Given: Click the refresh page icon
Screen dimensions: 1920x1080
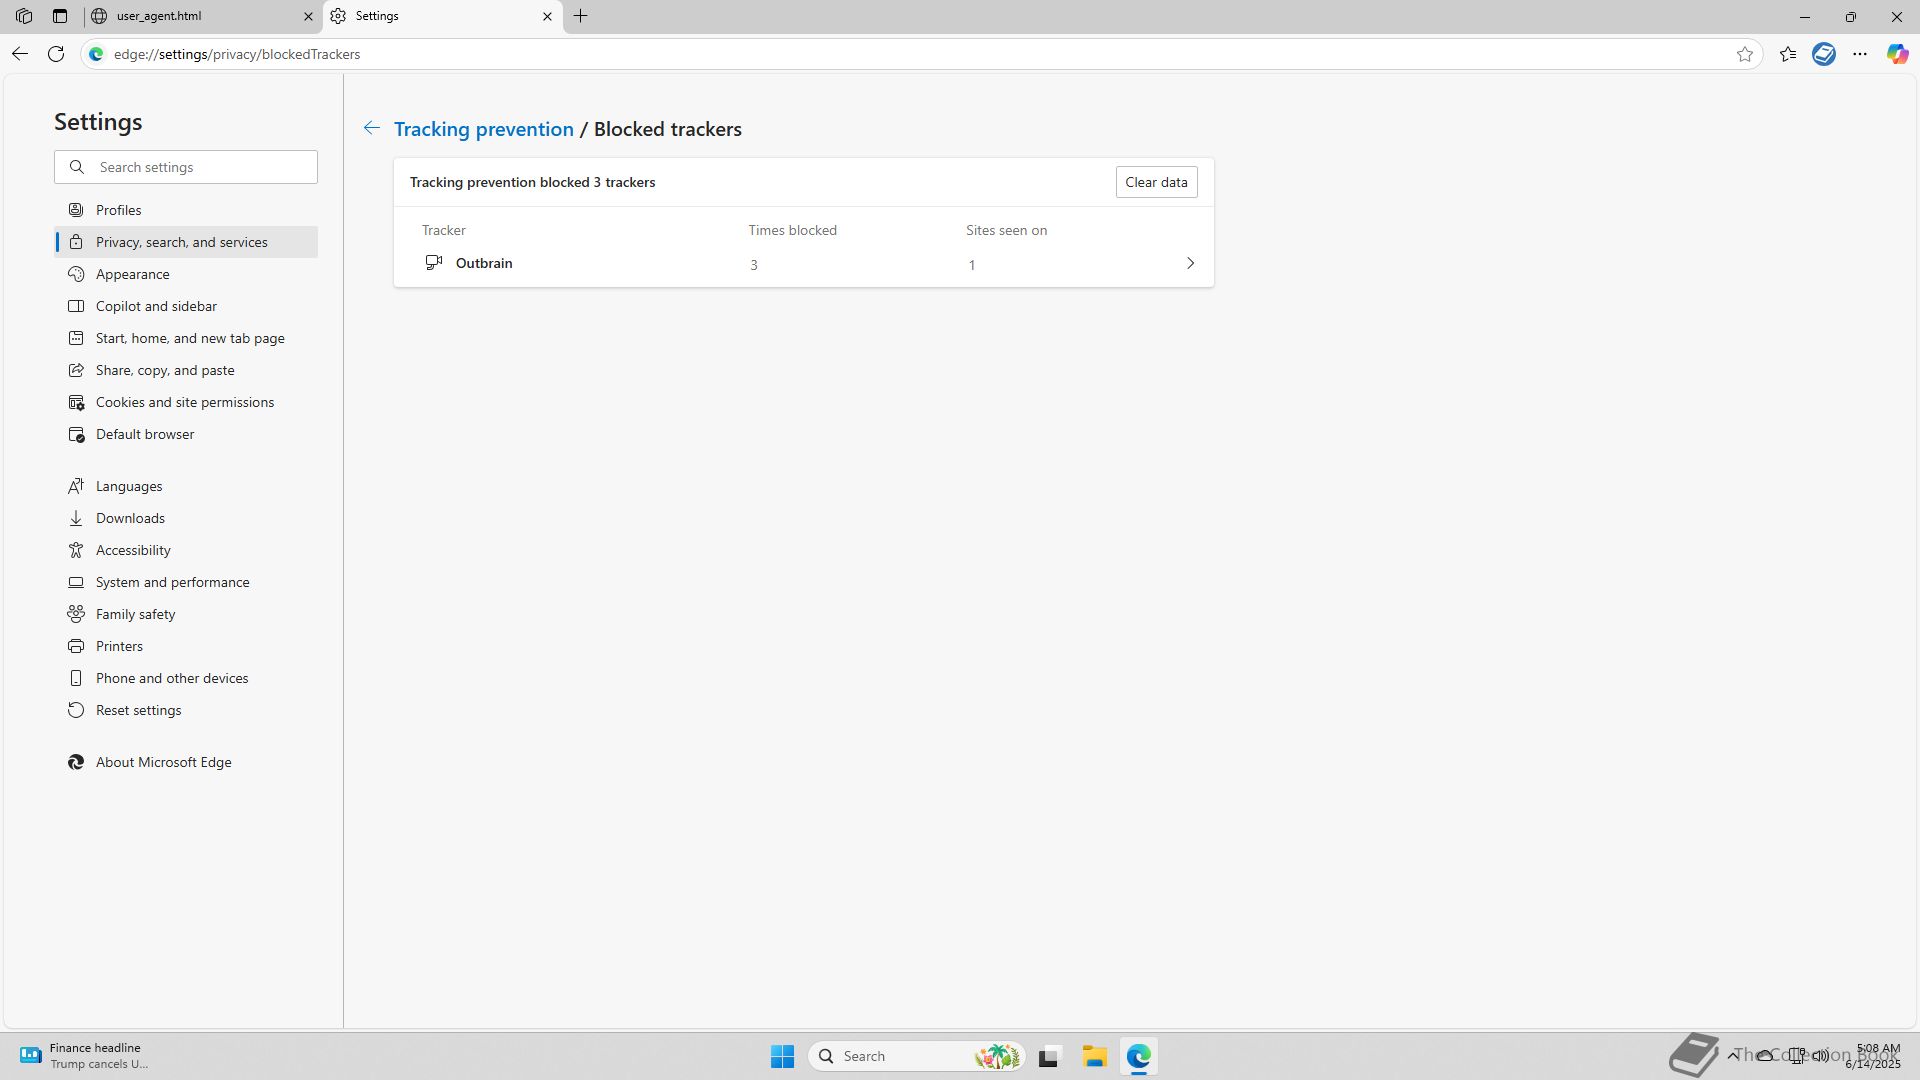Looking at the screenshot, I should [56, 54].
